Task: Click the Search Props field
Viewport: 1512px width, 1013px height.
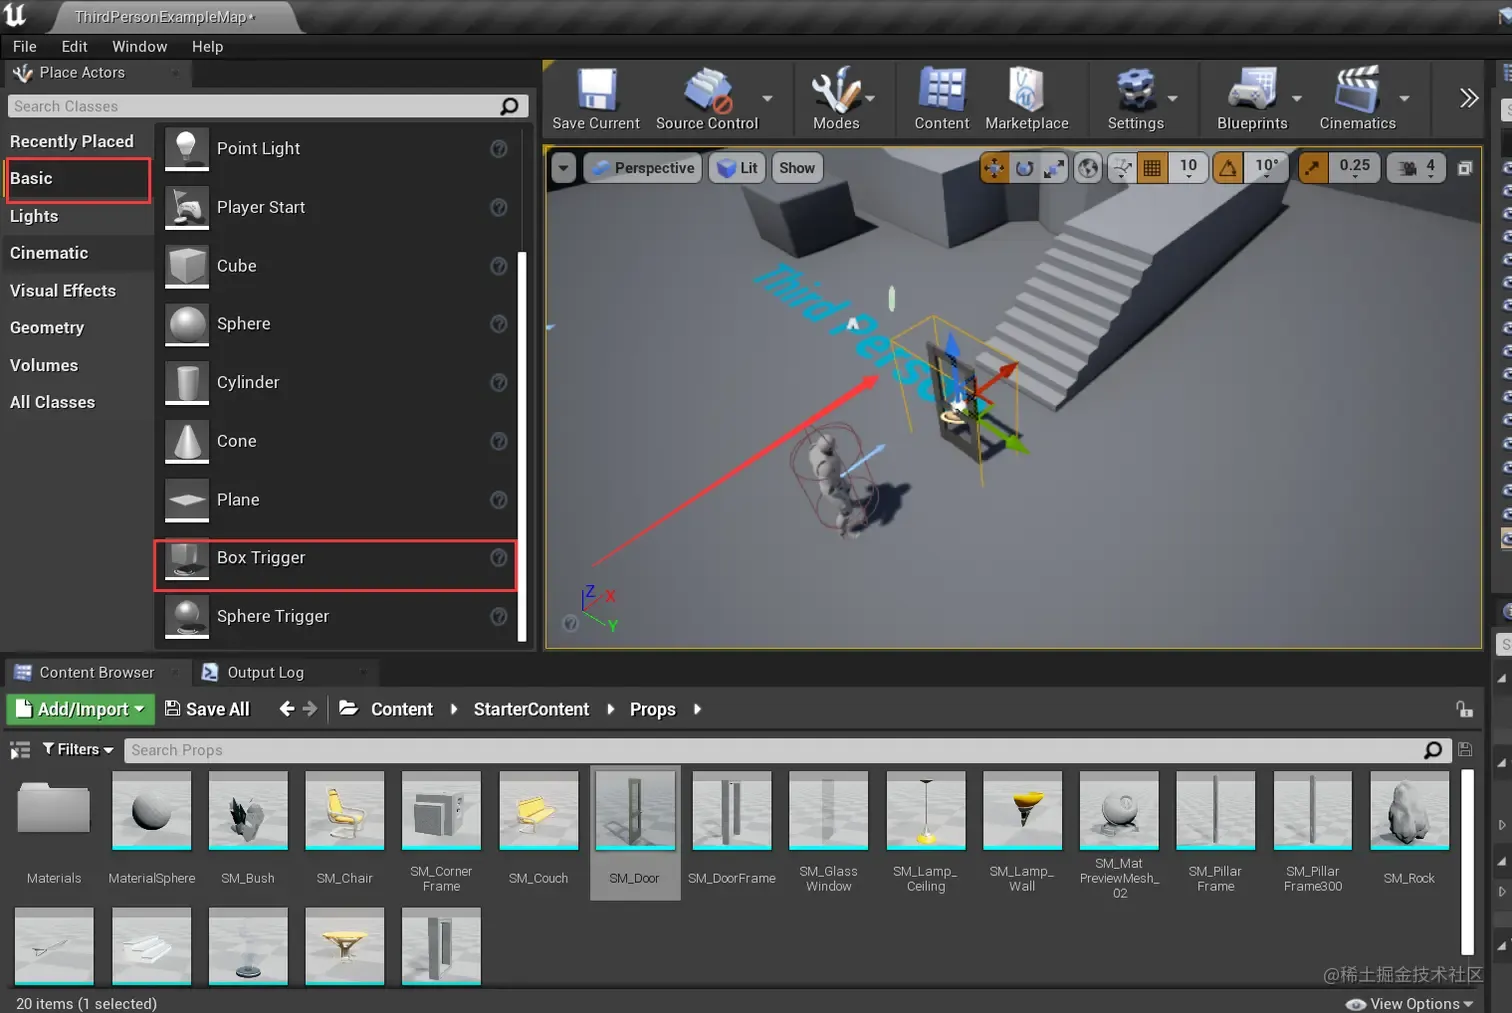Action: pos(786,750)
